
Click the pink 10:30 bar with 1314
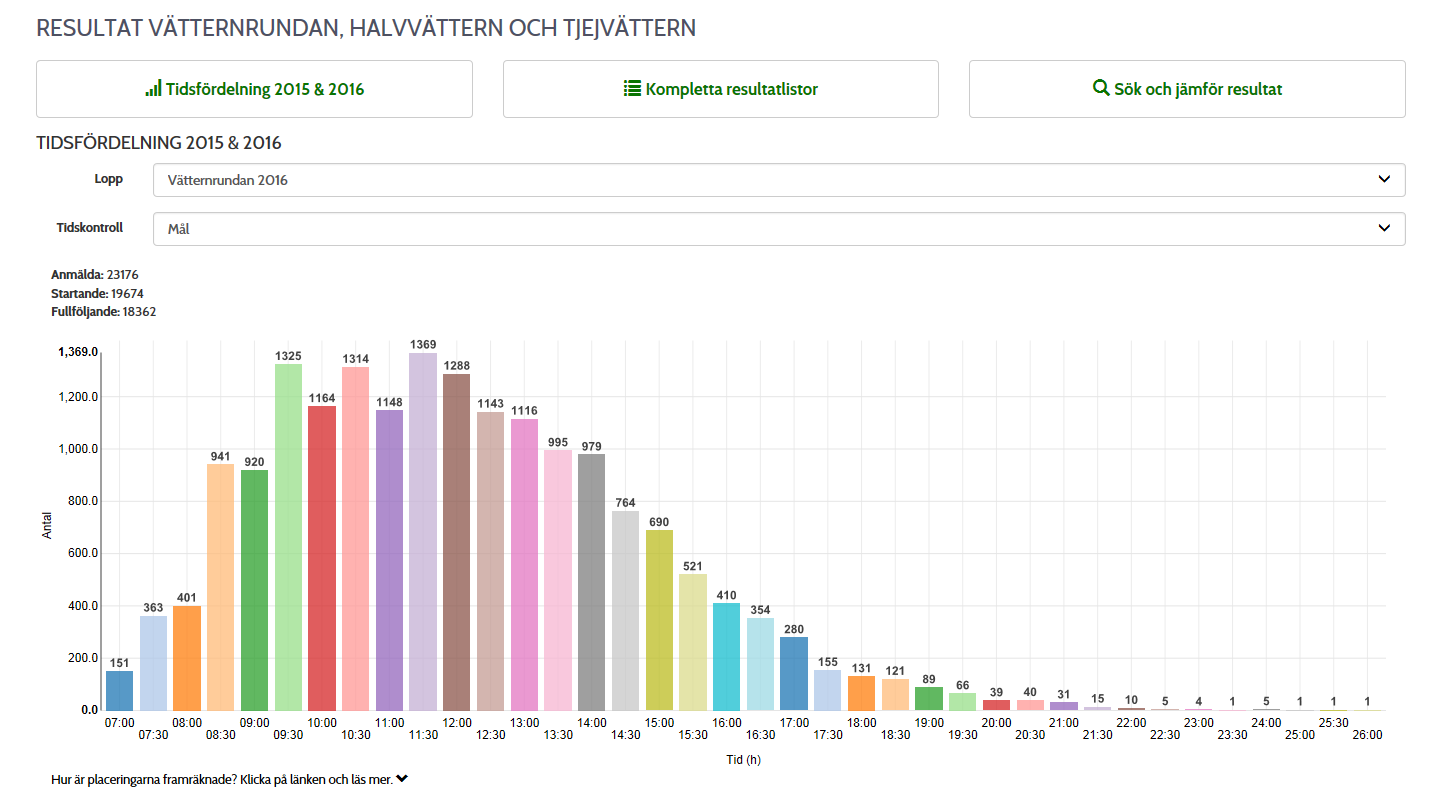(355, 539)
